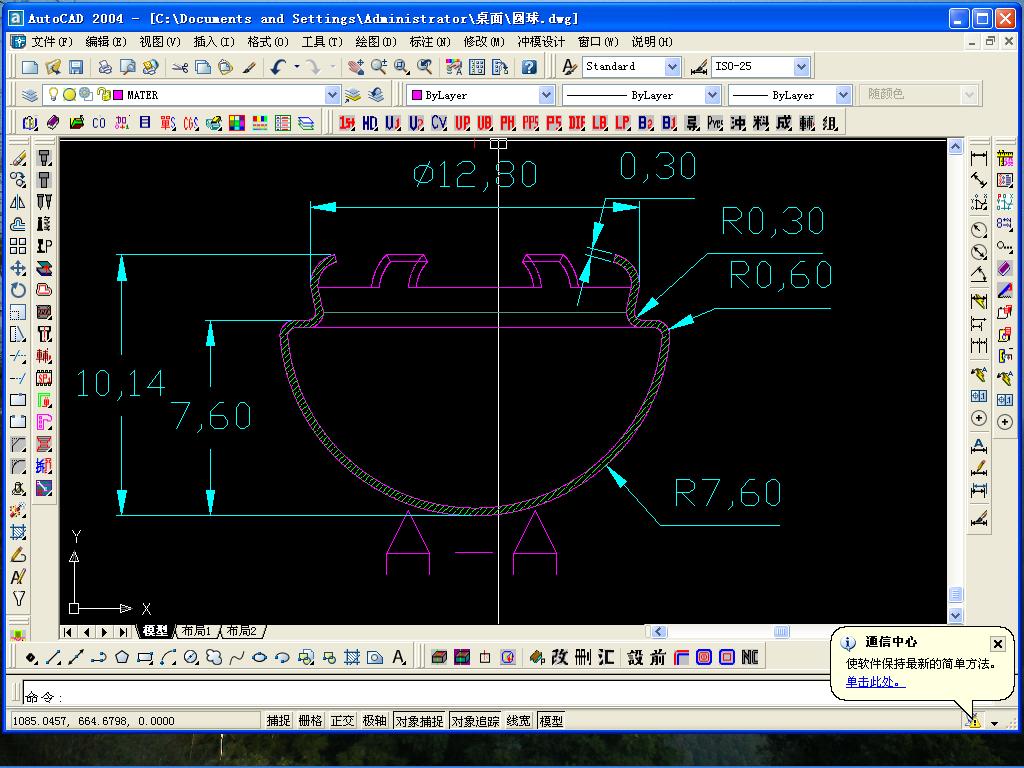Click the LP stamping toolbar icon
1024x768 pixels.
622,123
